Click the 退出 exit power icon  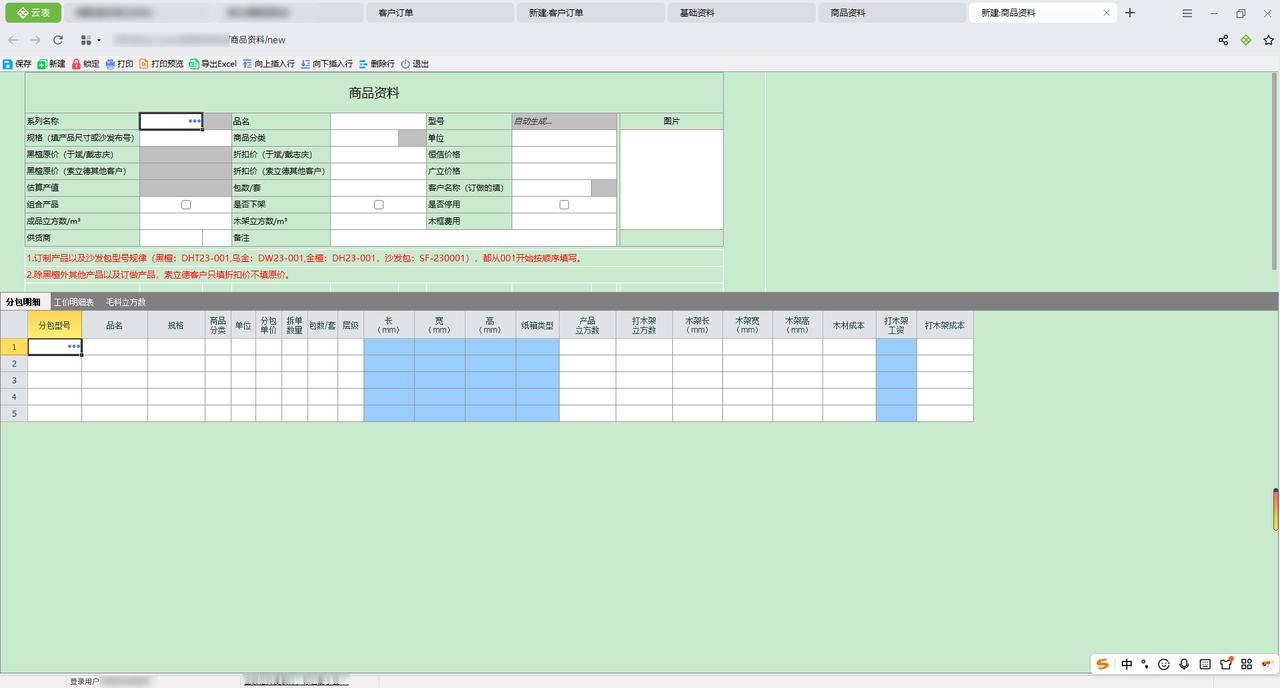406,64
